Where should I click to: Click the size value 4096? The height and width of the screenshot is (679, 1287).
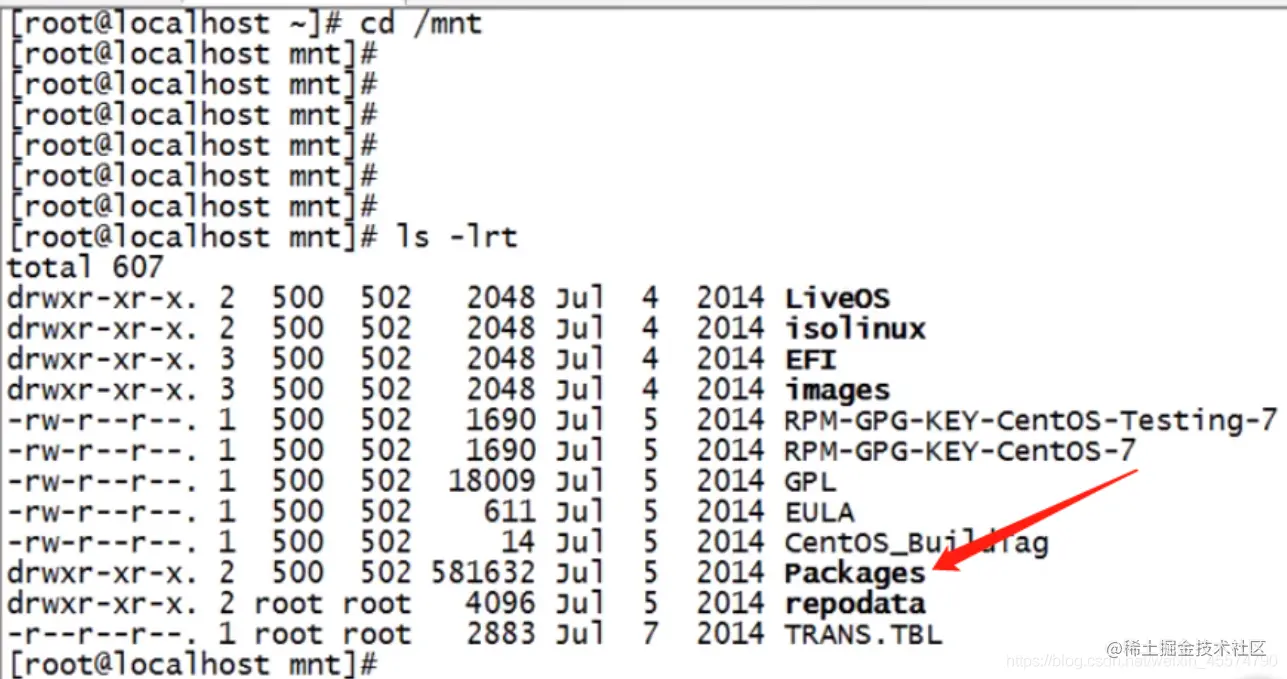502,604
